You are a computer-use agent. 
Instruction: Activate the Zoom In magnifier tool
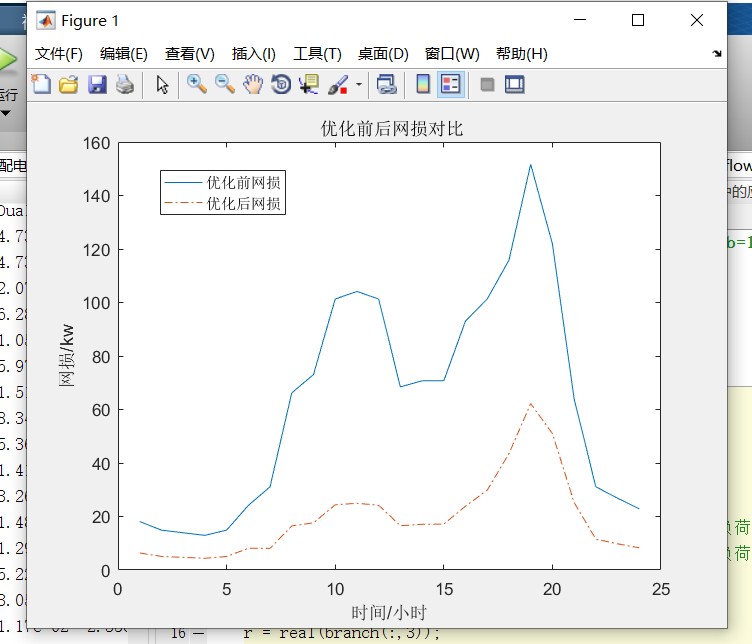pyautogui.click(x=197, y=84)
